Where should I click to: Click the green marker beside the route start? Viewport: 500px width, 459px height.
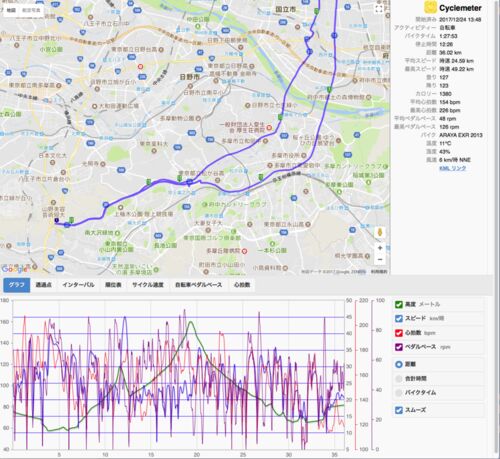[72, 220]
